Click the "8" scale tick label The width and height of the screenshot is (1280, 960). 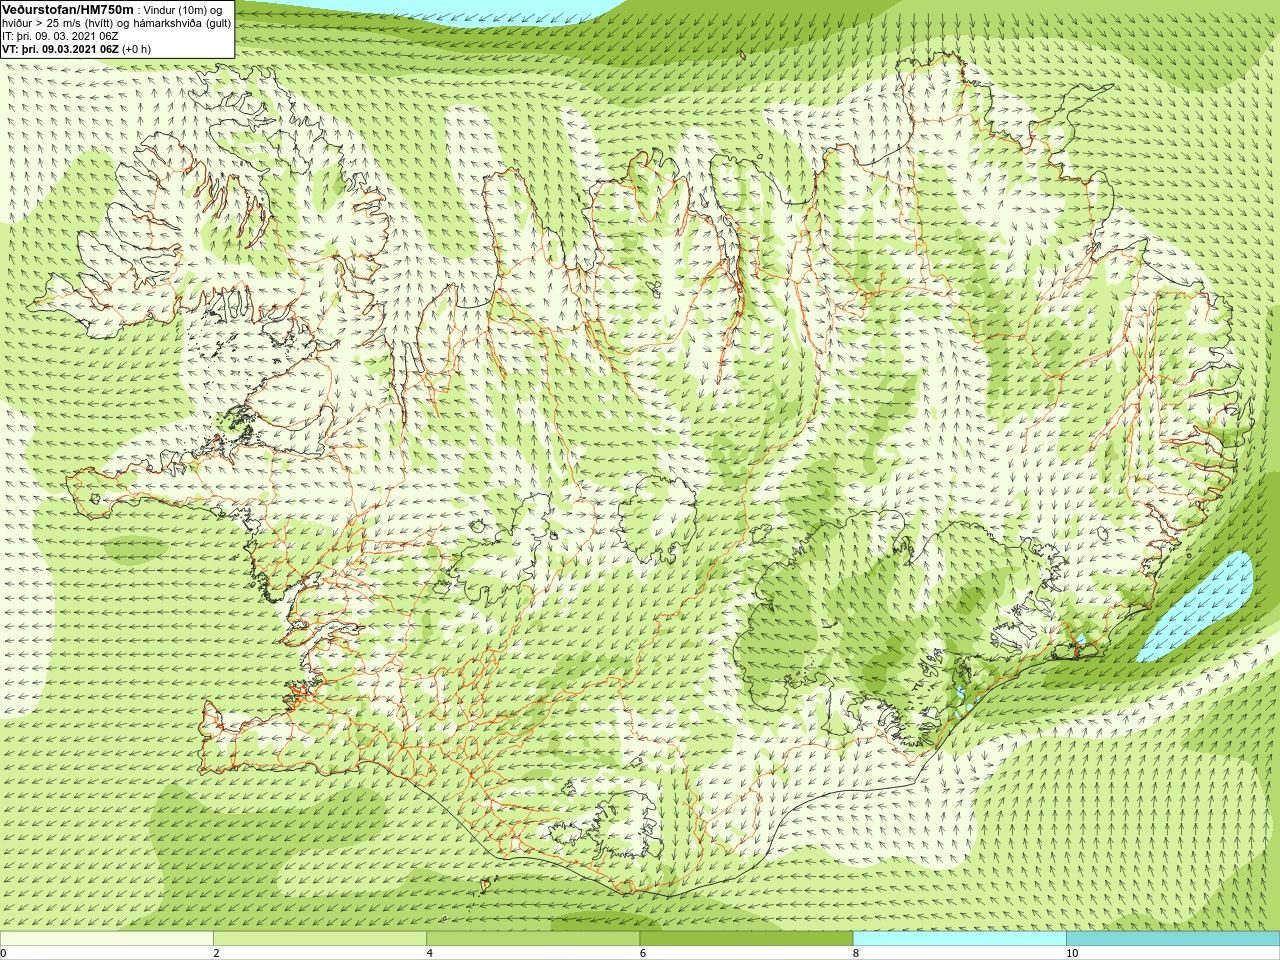coord(855,953)
